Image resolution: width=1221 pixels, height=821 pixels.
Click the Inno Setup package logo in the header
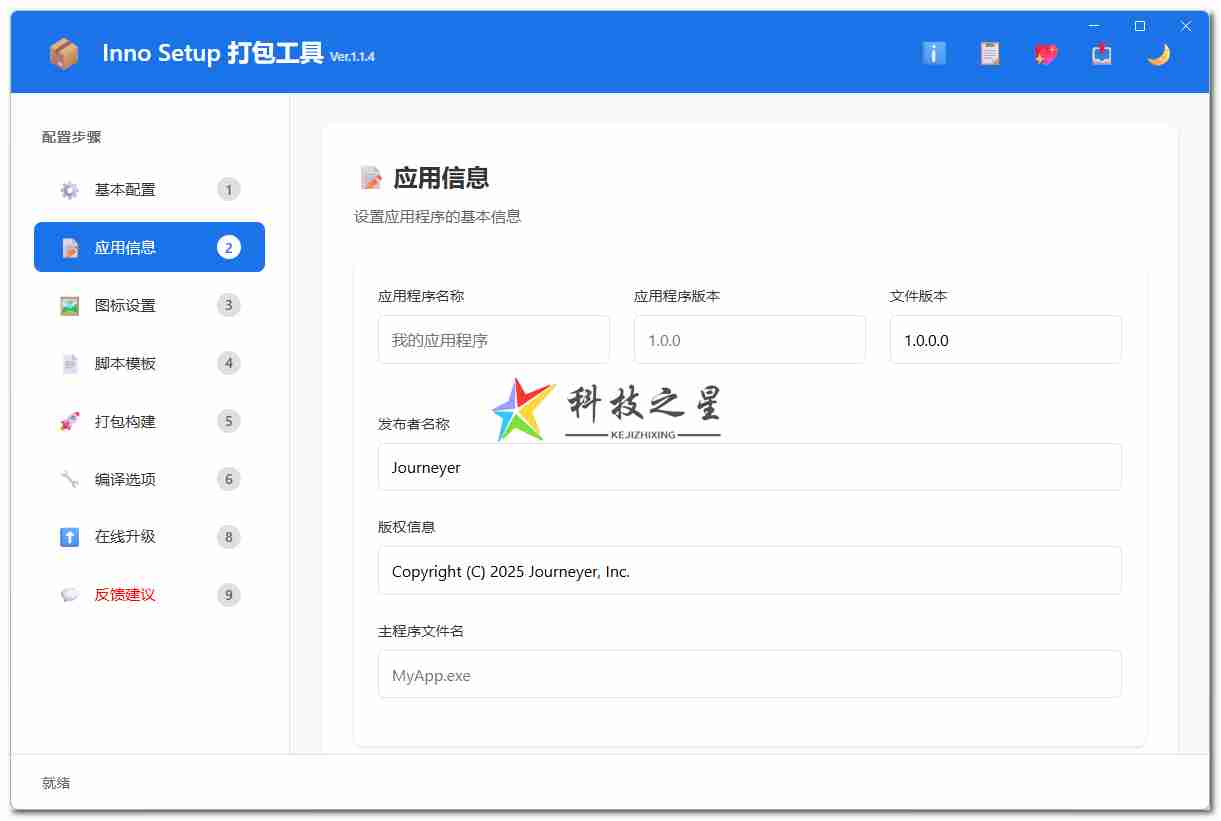coord(64,54)
